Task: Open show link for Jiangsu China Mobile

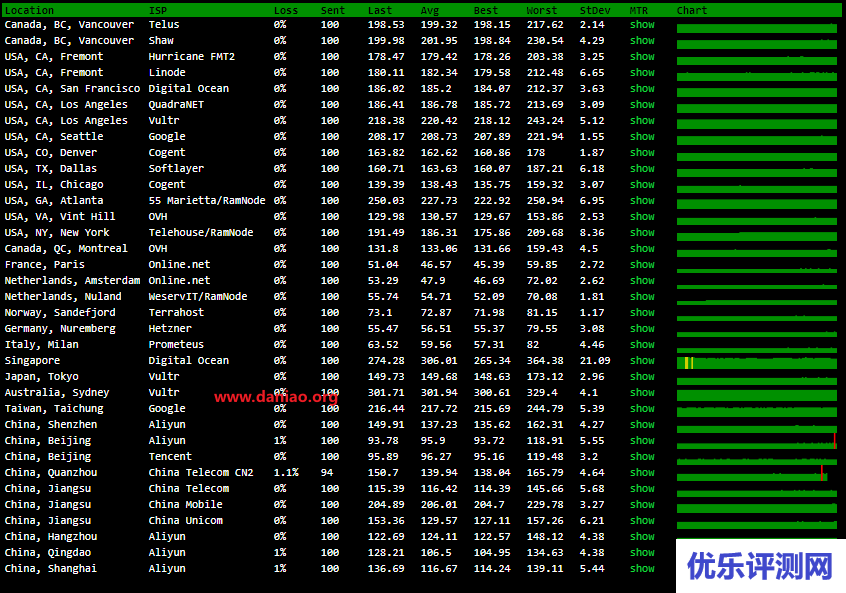Action: coord(642,505)
